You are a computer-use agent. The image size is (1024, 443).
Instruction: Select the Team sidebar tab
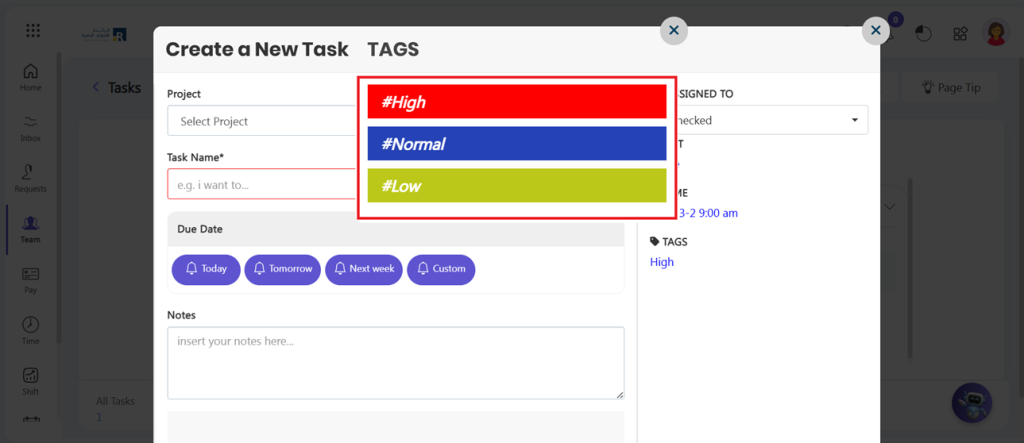(x=31, y=229)
